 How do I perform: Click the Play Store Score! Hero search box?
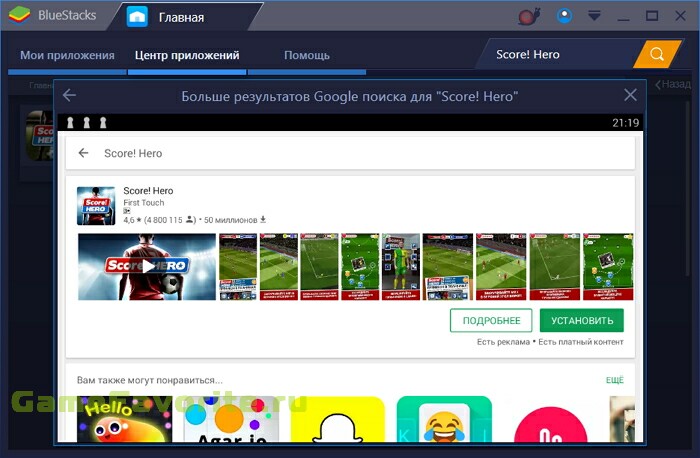point(350,153)
